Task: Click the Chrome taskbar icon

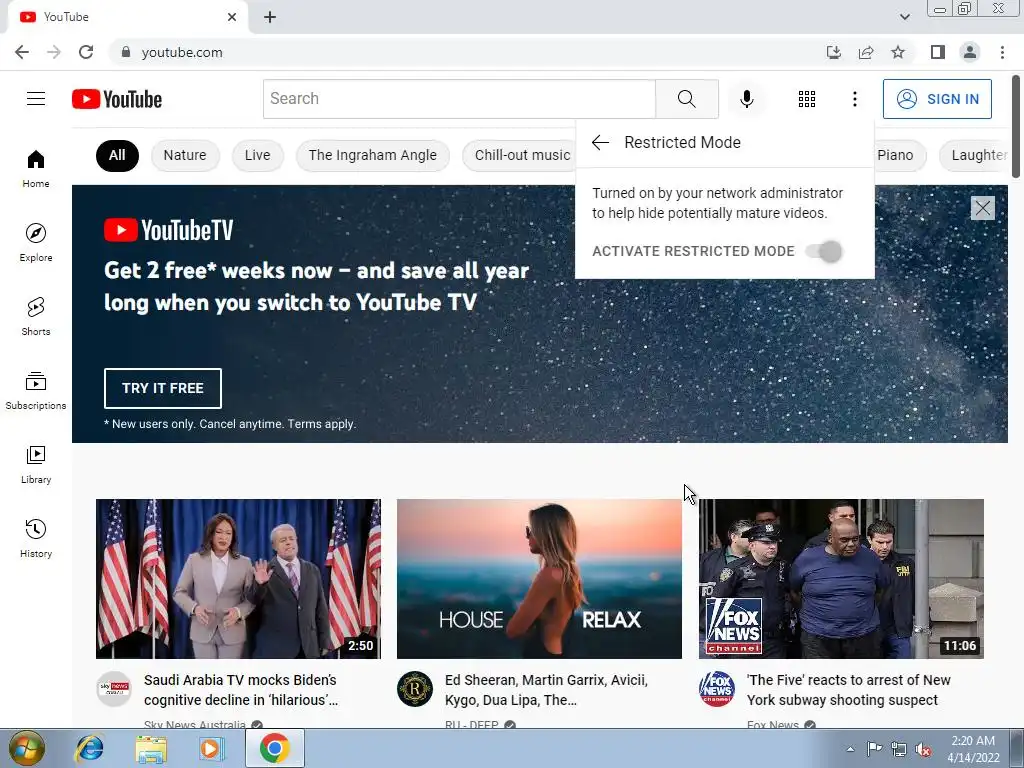Action: point(275,748)
